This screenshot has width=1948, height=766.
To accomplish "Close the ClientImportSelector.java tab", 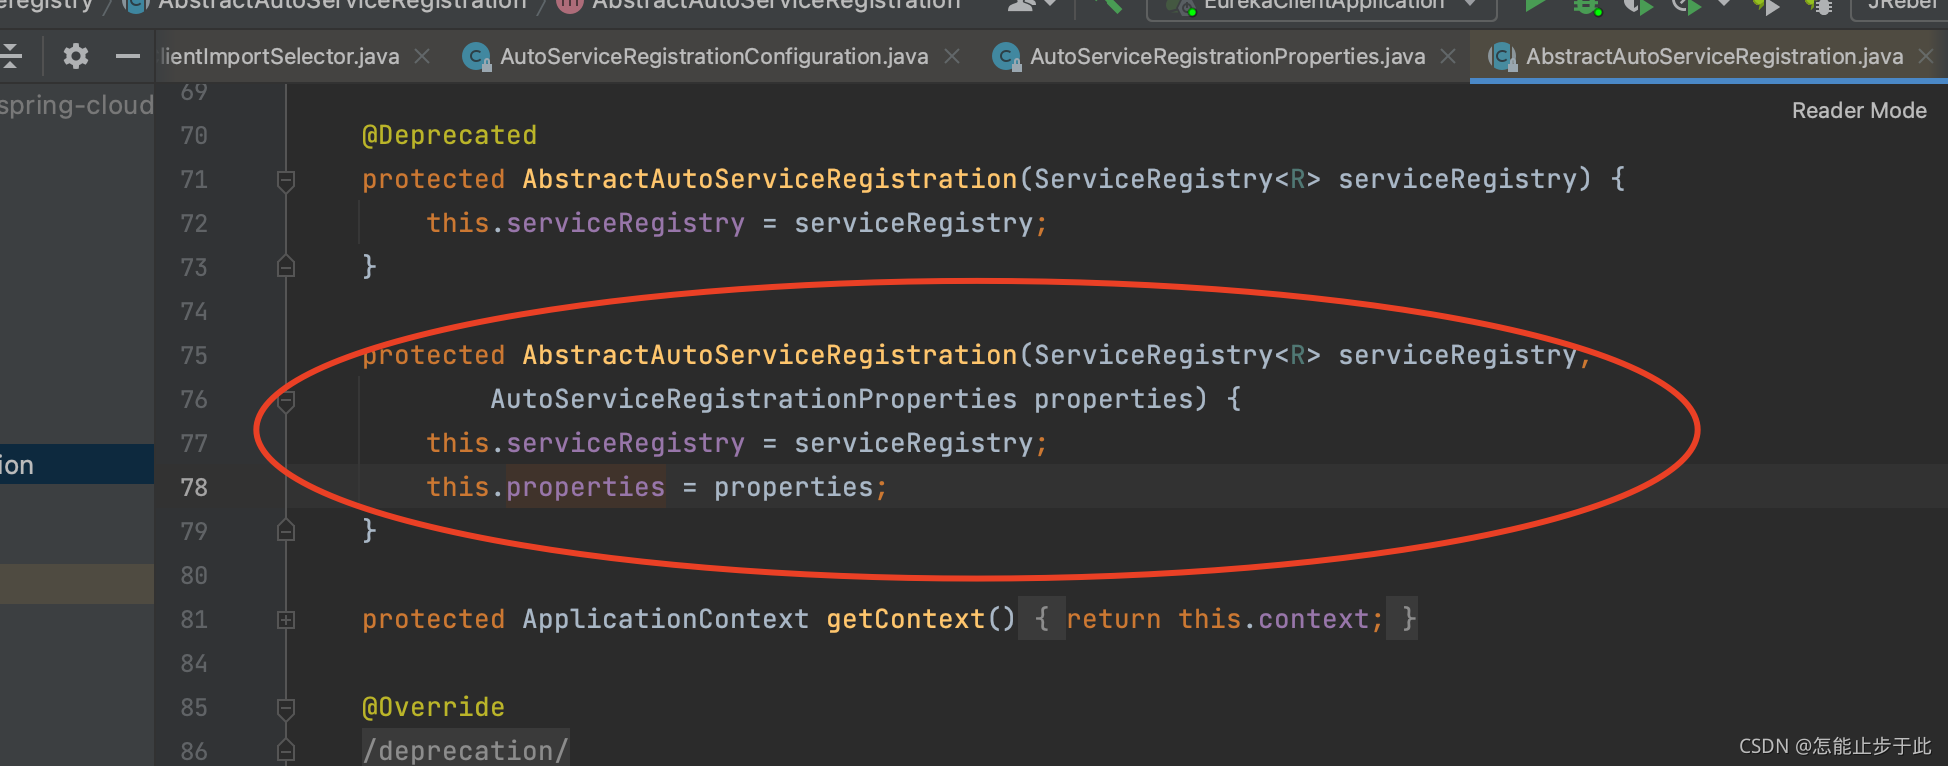I will point(422,57).
